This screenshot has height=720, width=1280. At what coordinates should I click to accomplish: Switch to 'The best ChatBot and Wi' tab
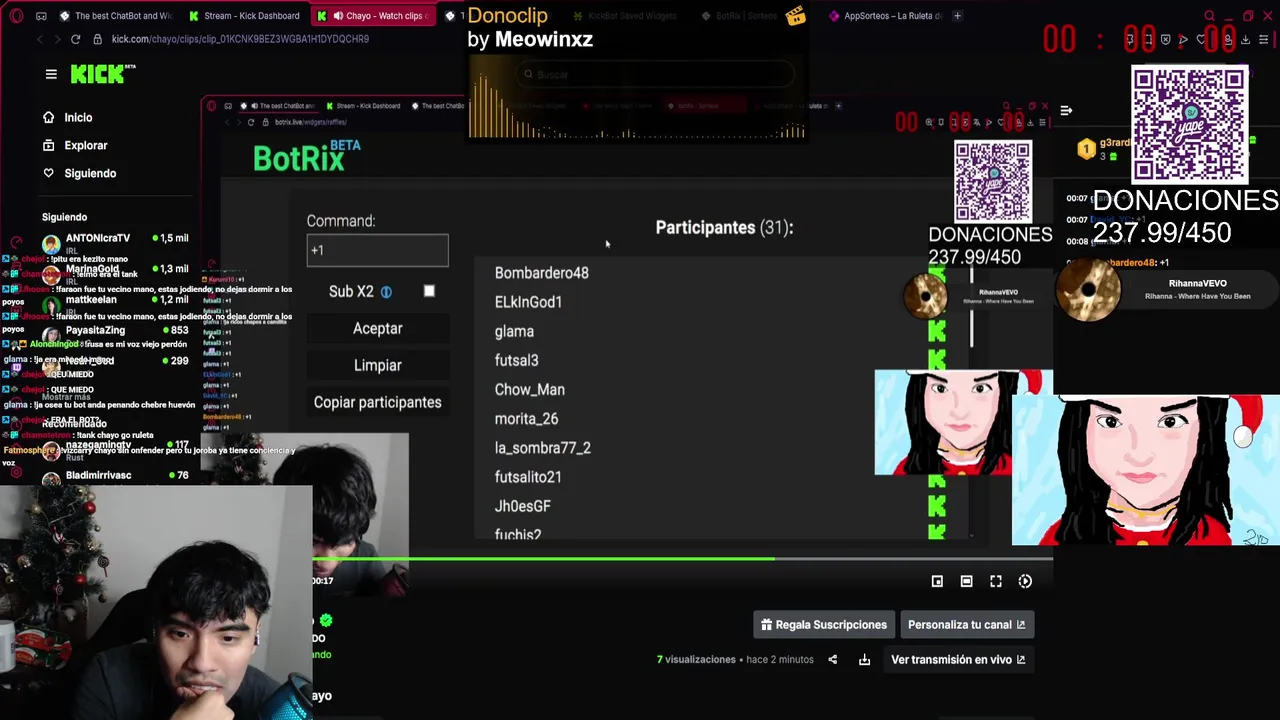coord(116,16)
